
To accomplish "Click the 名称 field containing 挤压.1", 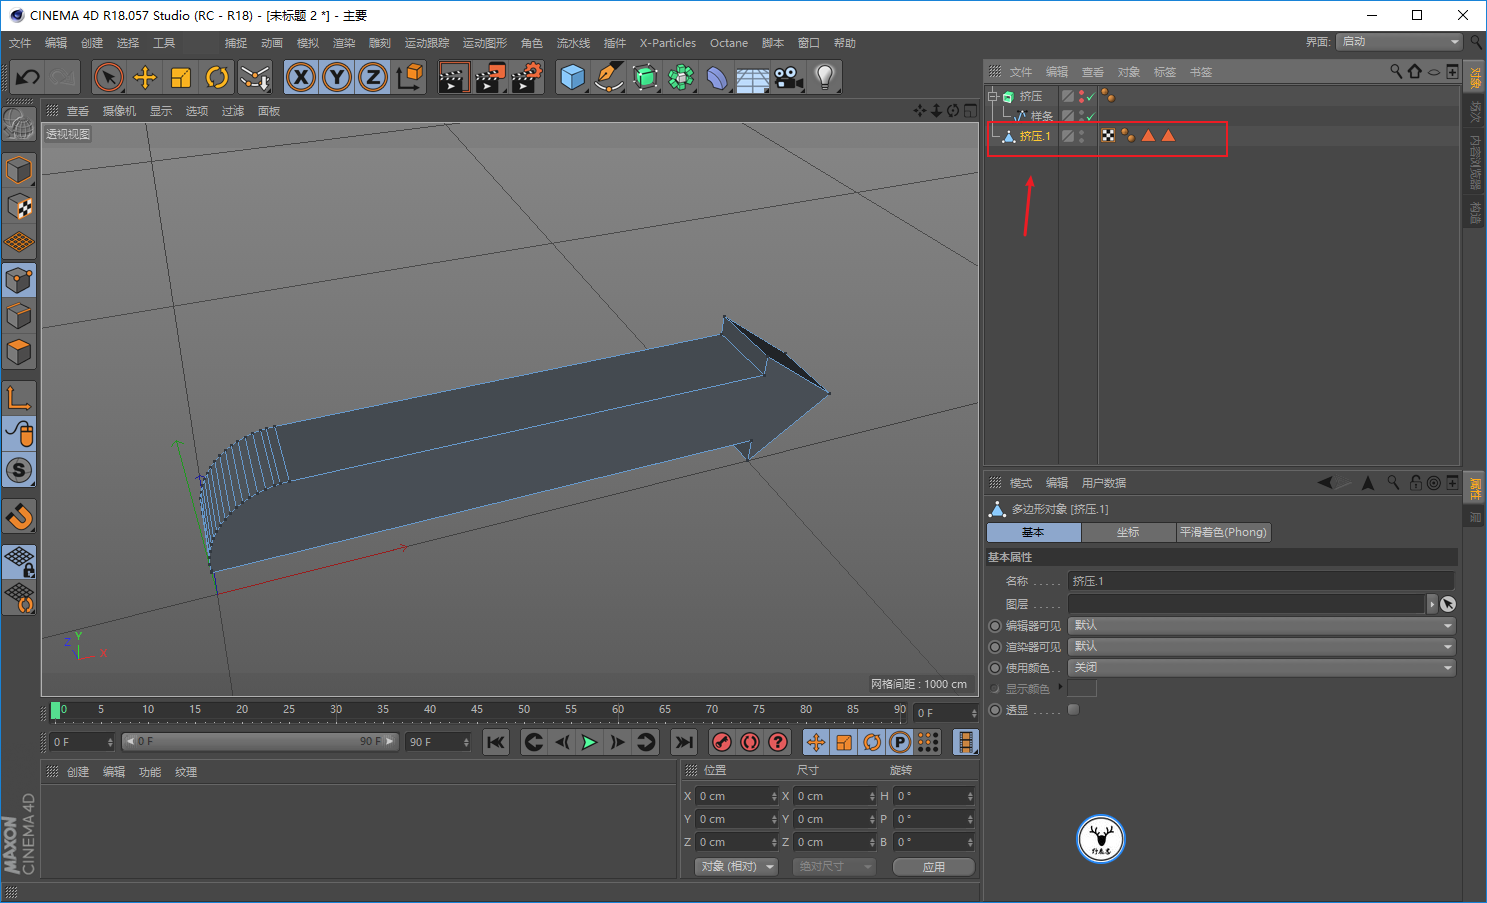I will point(1260,581).
